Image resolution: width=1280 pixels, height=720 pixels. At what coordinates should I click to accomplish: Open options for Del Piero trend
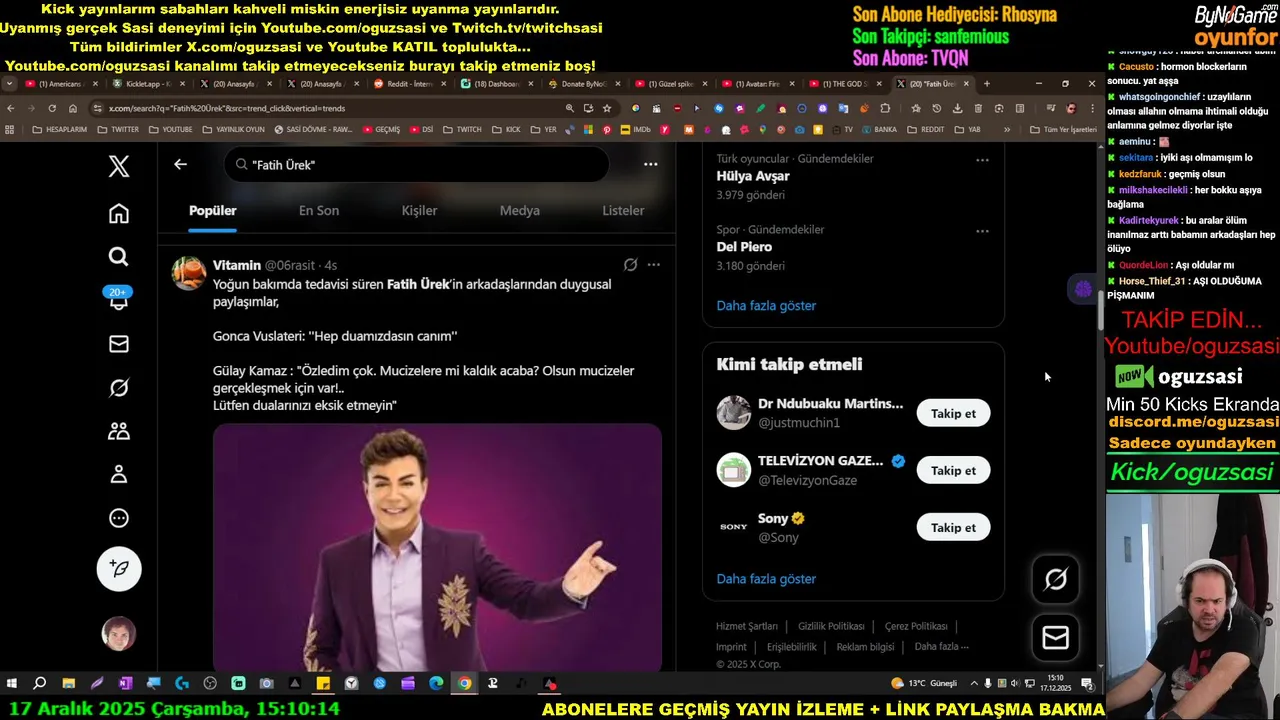click(982, 231)
